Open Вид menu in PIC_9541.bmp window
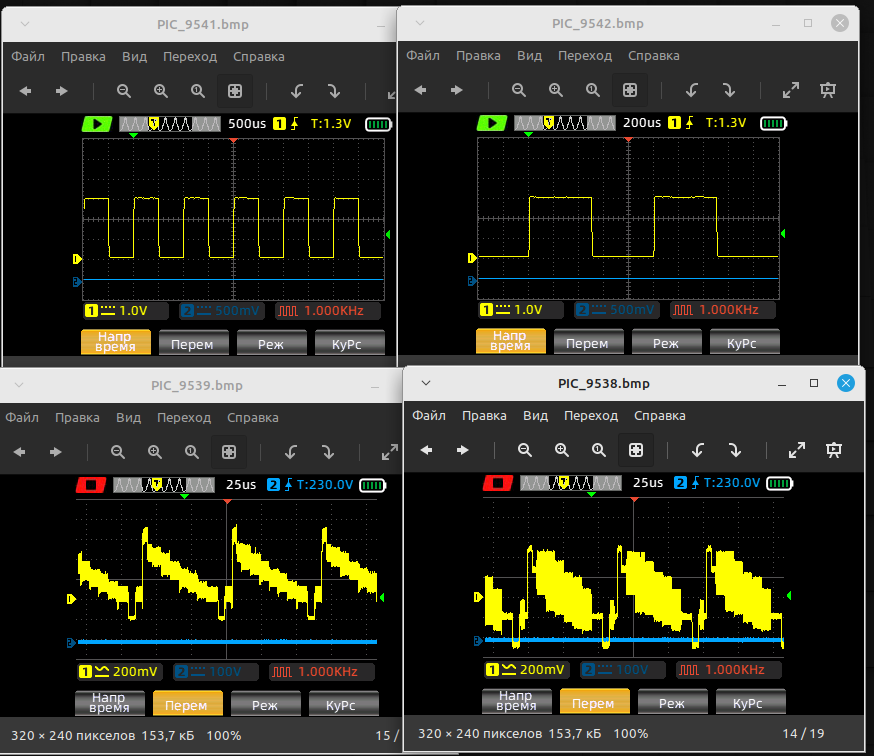874x756 pixels. click(134, 57)
